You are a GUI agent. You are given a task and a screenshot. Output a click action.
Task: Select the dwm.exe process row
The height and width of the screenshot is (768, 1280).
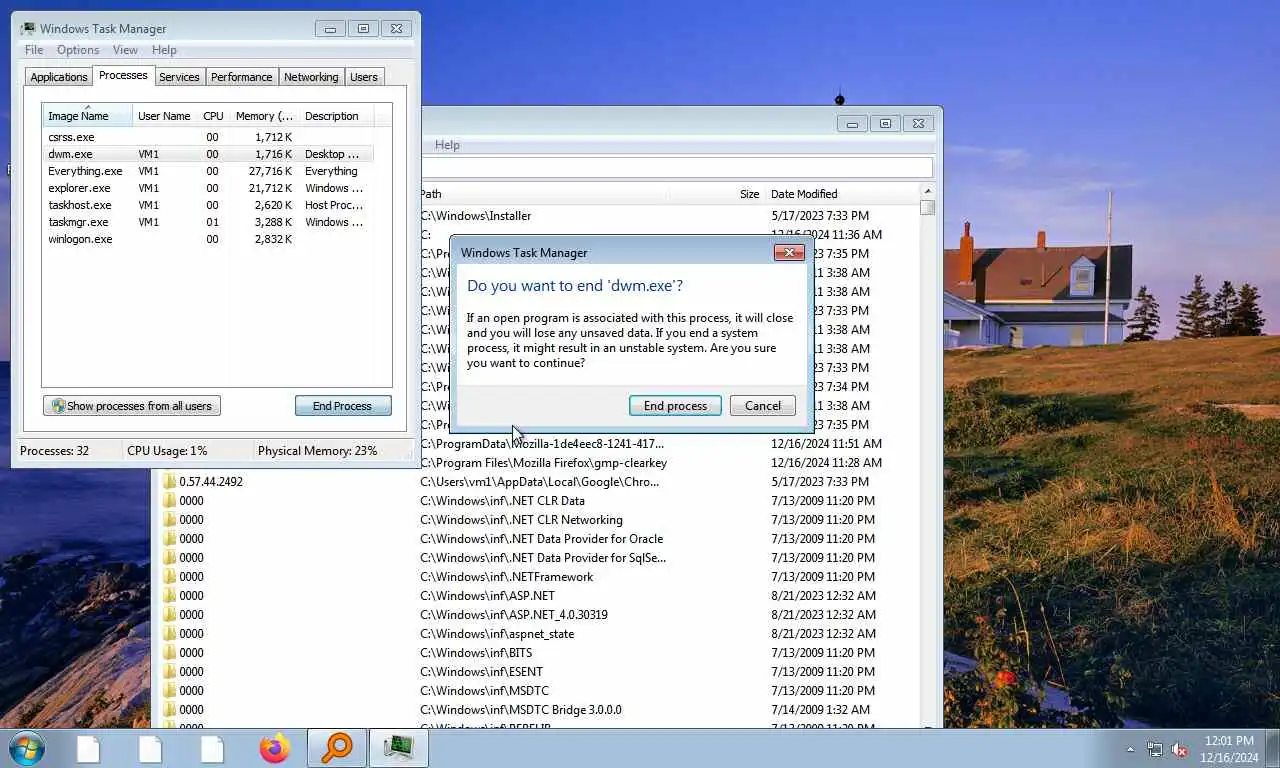208,154
